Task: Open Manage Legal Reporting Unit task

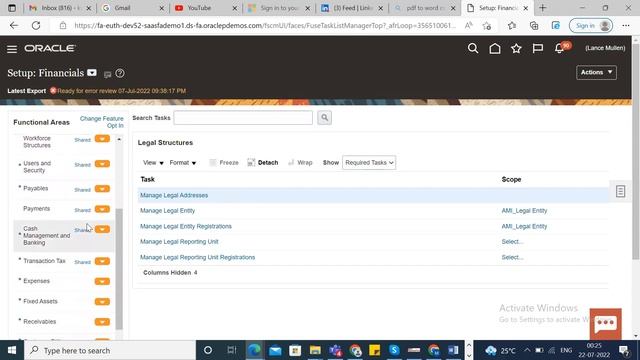Action: (179, 242)
